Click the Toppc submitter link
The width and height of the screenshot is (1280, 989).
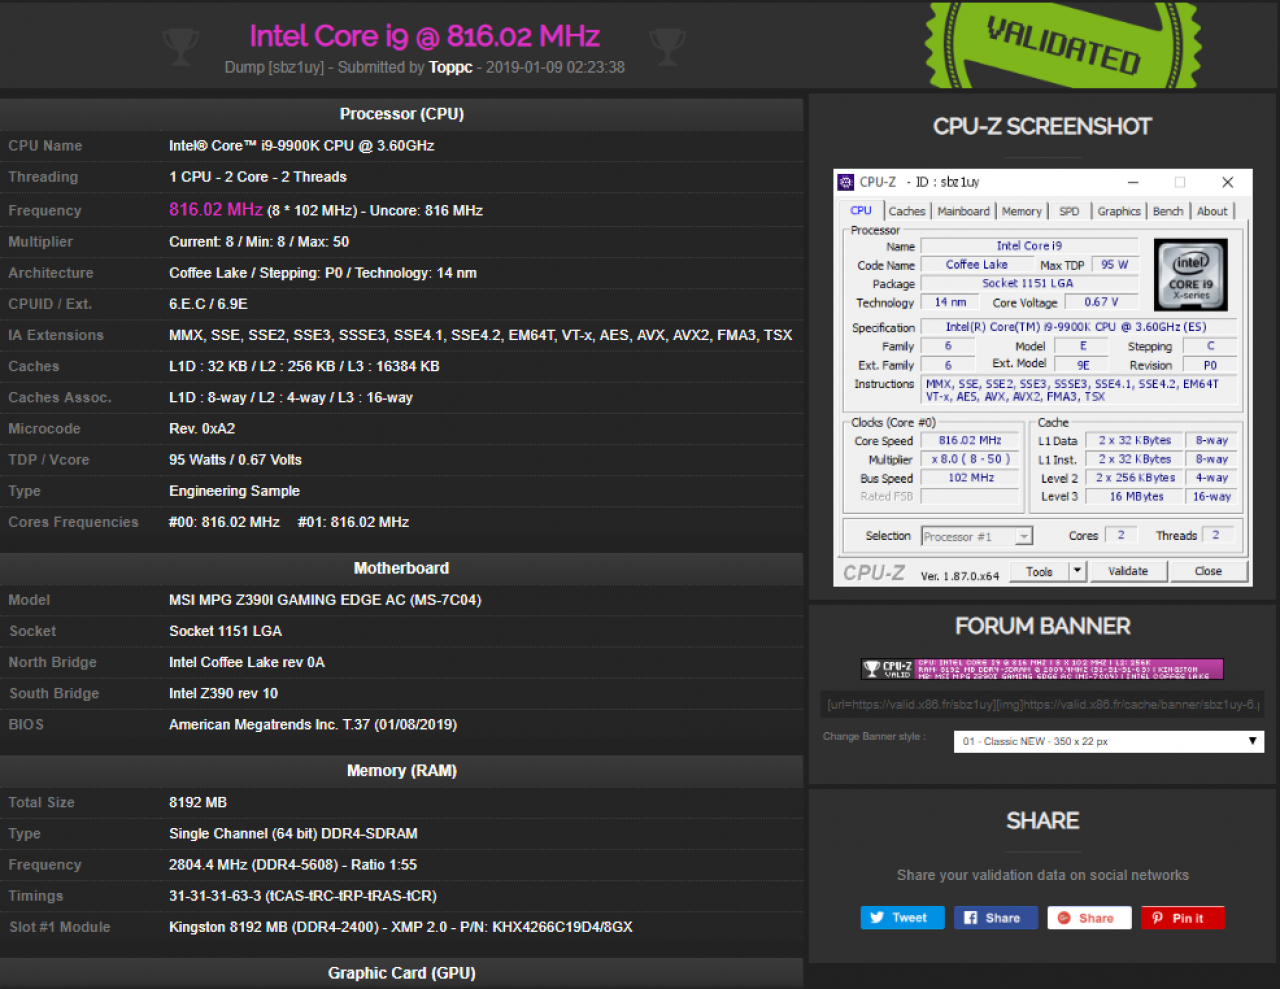(x=450, y=67)
